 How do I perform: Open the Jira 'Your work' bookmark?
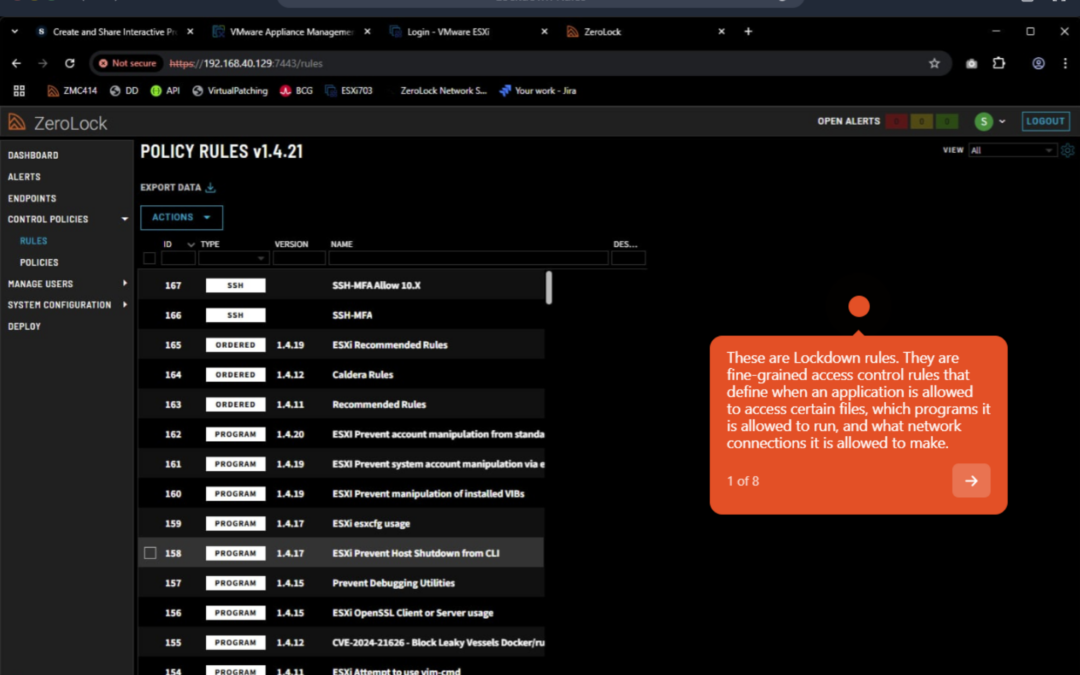[x=537, y=91]
